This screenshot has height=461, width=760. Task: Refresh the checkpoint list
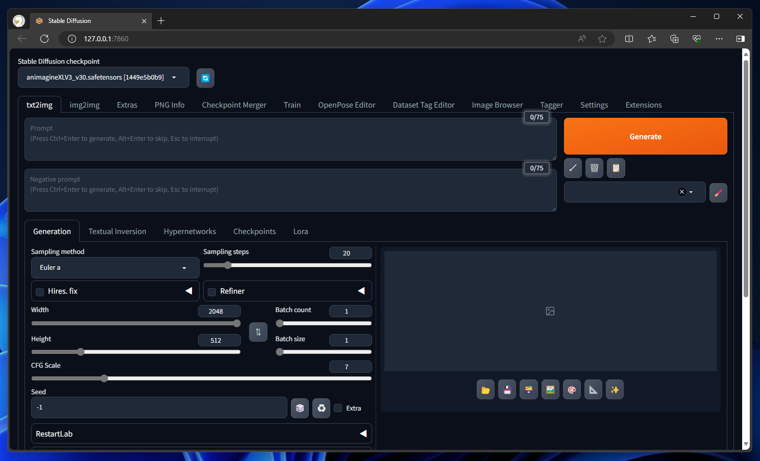point(205,78)
